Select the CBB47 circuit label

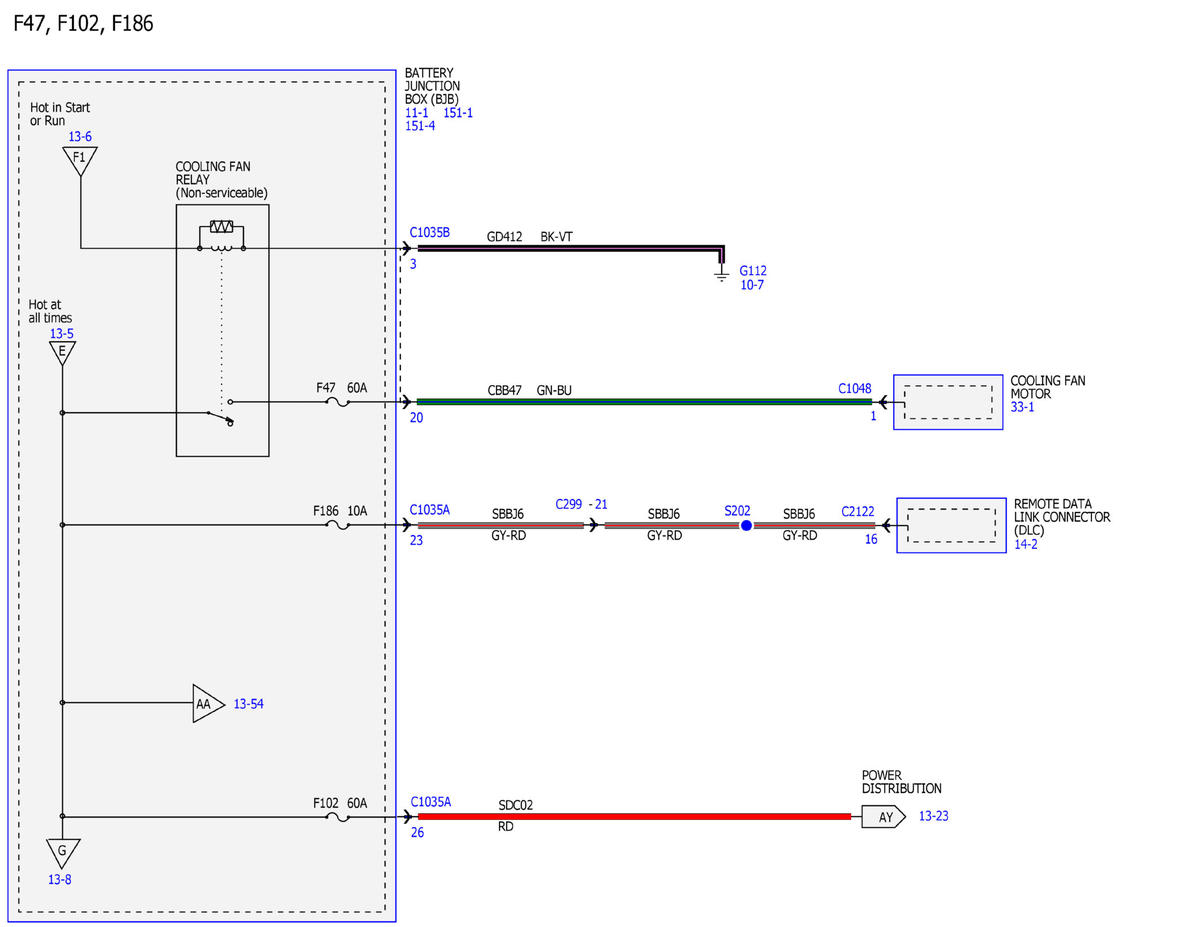[505, 390]
